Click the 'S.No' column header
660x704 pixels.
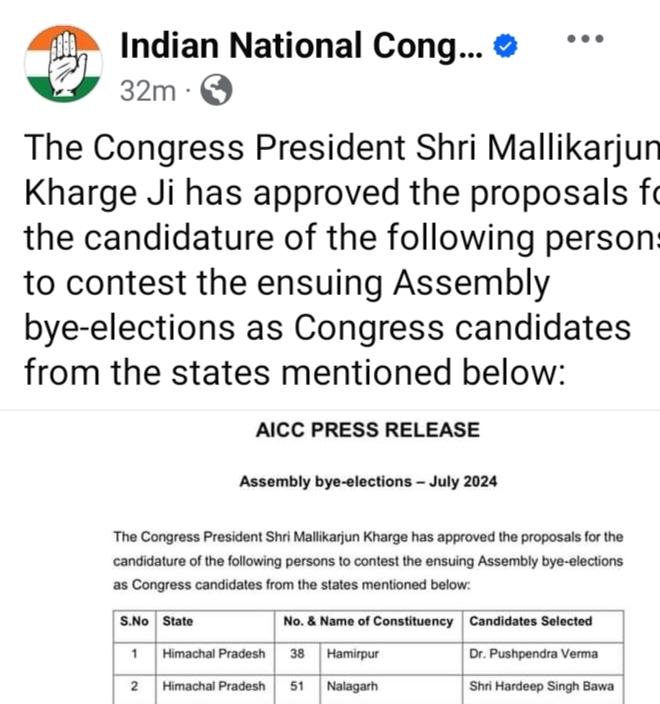pyautogui.click(x=134, y=621)
